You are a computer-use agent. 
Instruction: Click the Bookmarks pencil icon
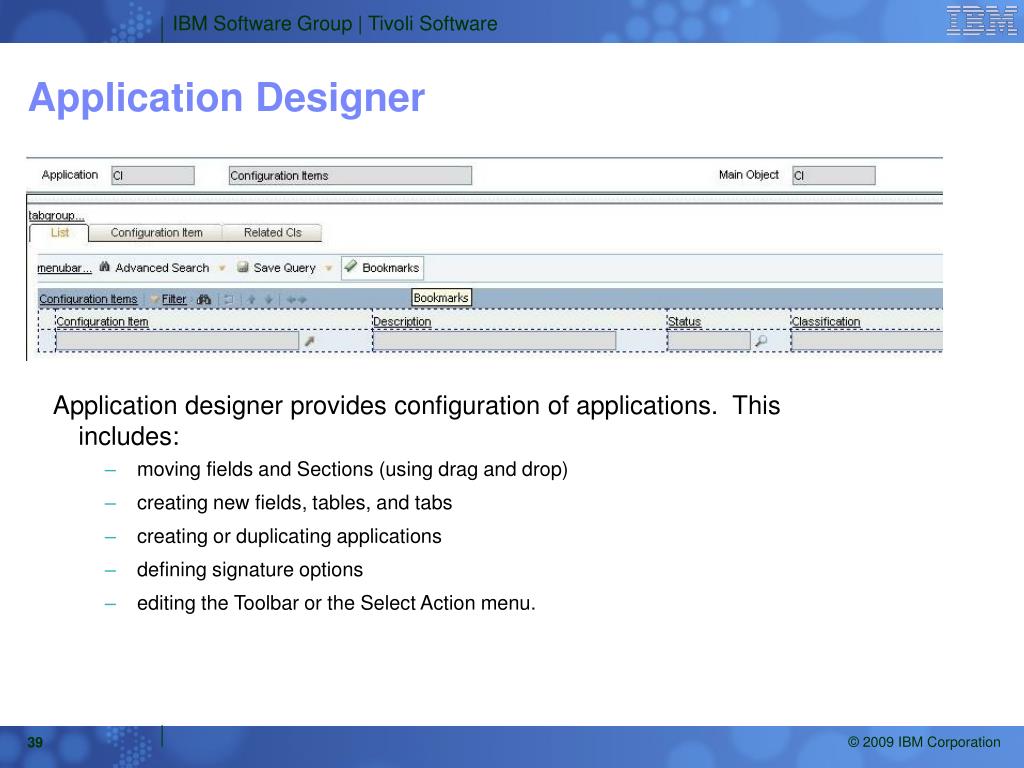point(351,266)
